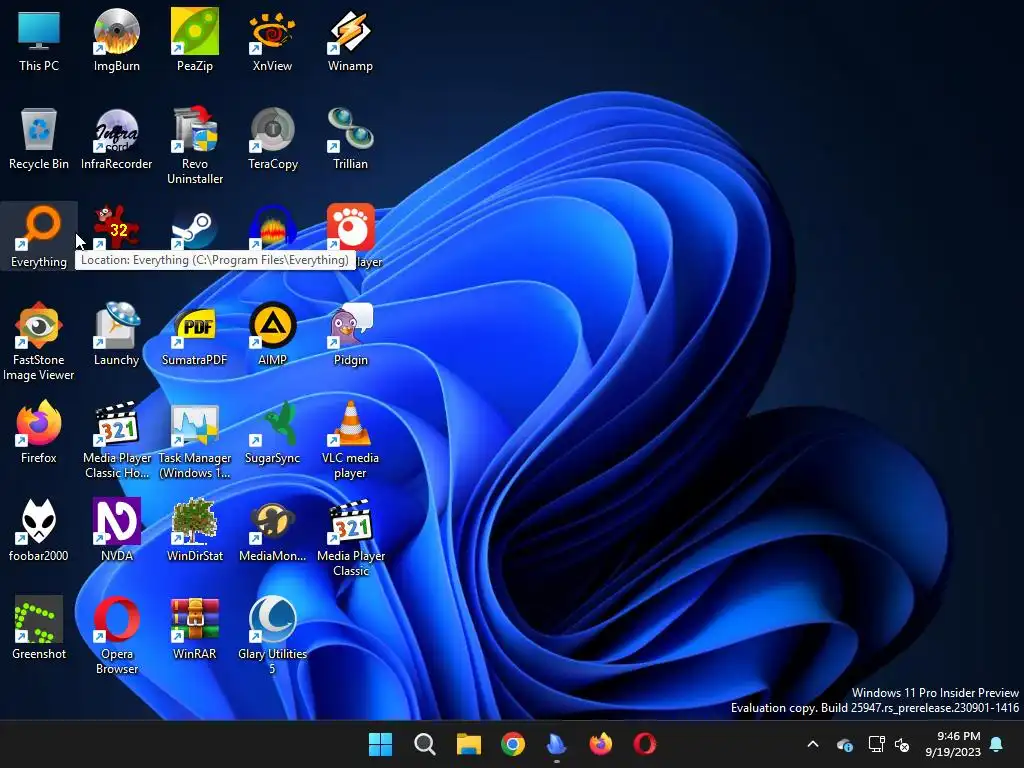The width and height of the screenshot is (1024, 768).
Task: Select foobar2000 desktop icon
Action: [x=39, y=530]
